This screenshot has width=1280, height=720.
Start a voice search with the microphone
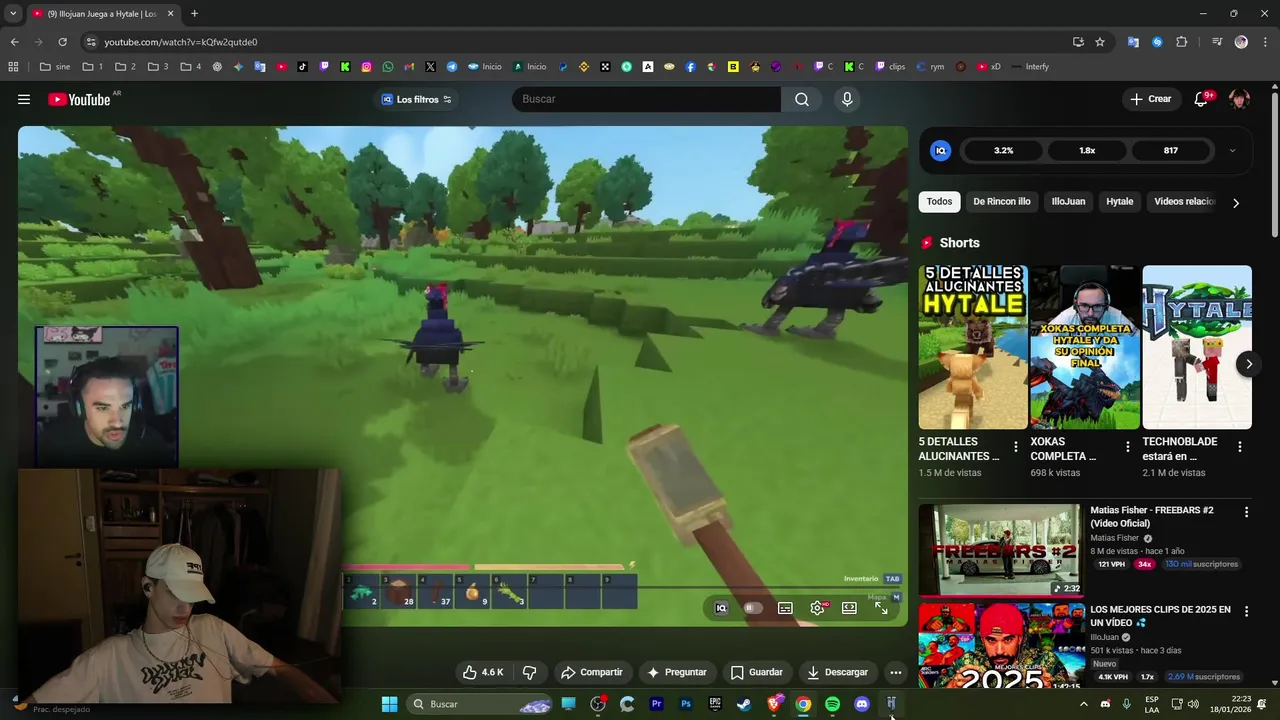click(x=847, y=99)
